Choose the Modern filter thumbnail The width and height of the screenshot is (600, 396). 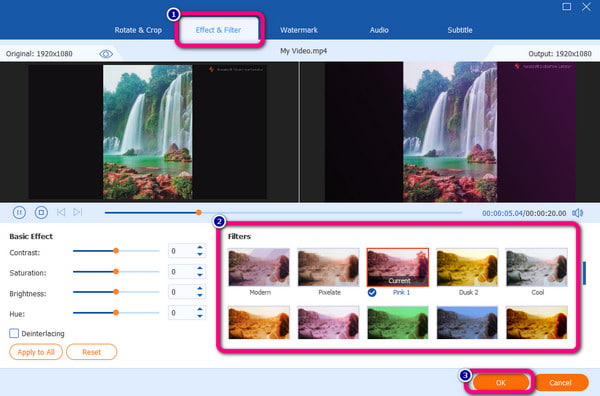tap(259, 267)
